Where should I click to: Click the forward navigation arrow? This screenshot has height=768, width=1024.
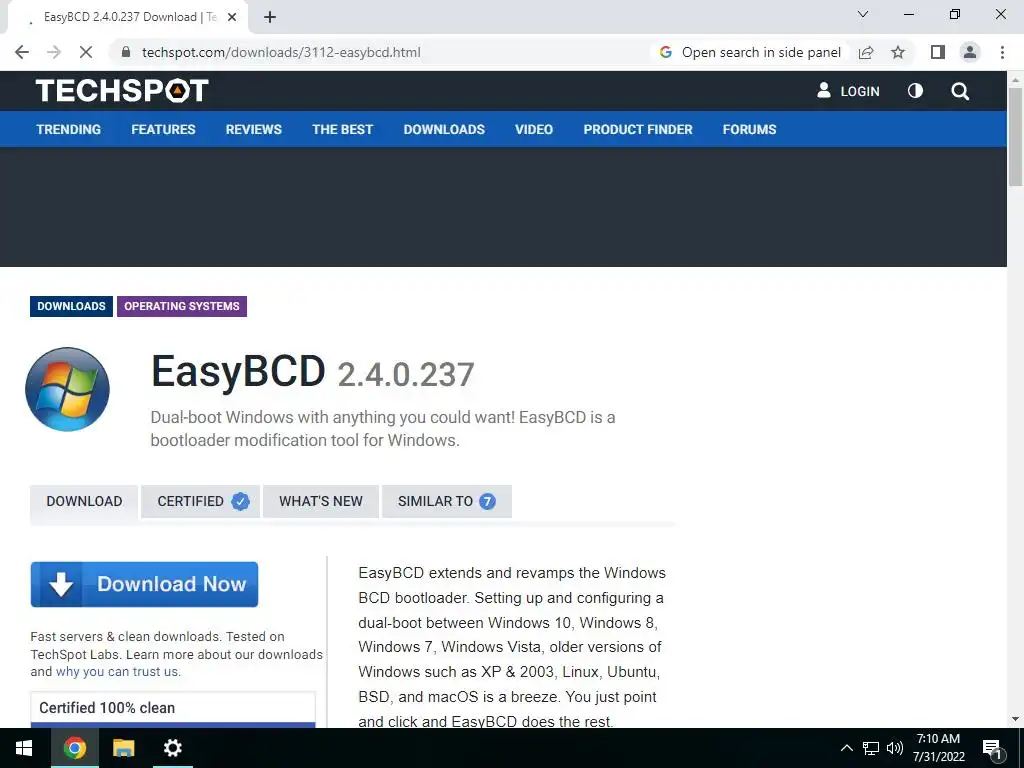[54, 52]
